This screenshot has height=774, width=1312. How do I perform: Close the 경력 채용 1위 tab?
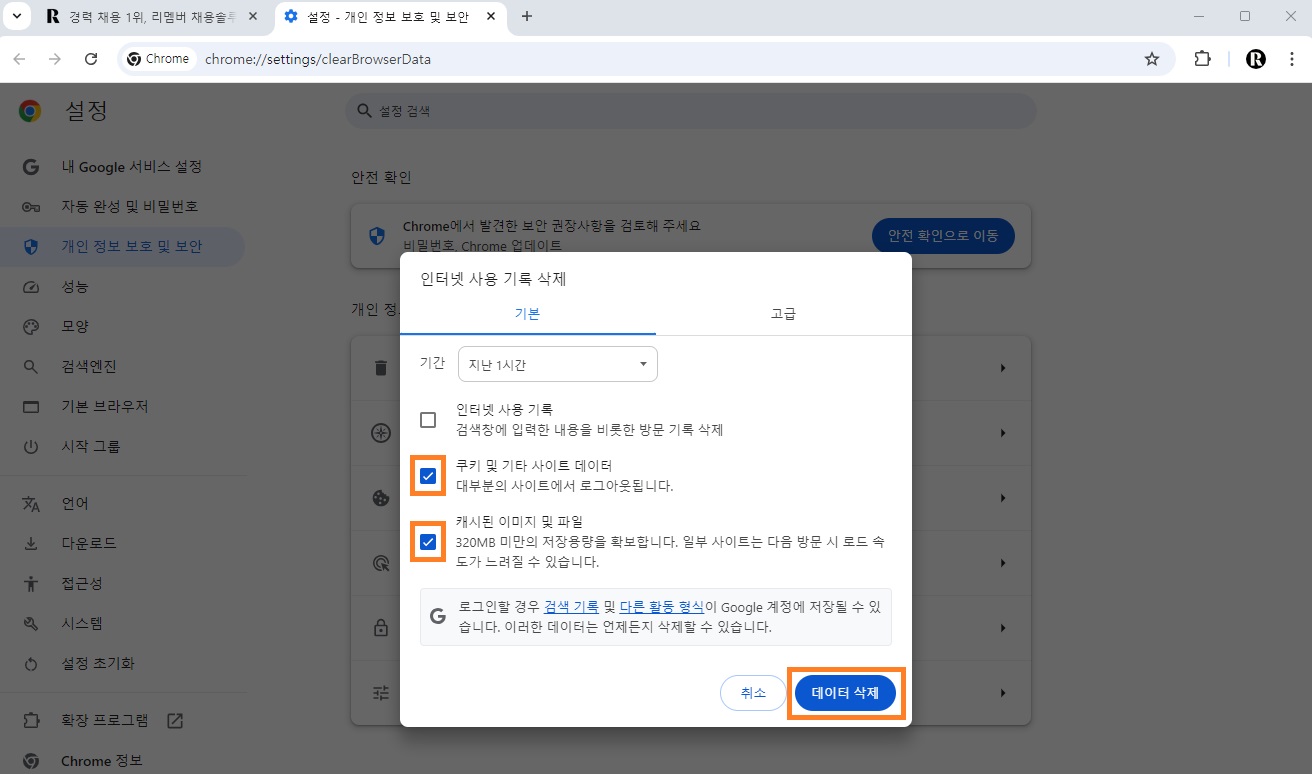coord(253,17)
